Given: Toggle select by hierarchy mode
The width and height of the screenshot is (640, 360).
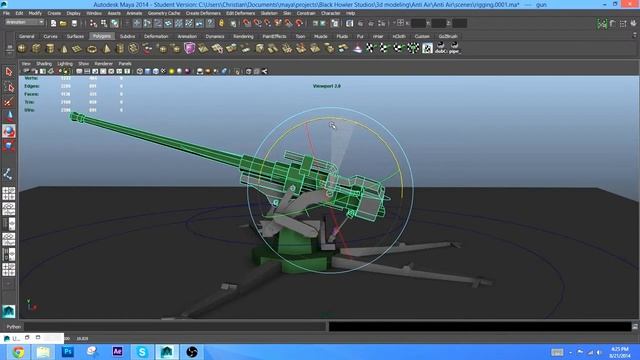Looking at the screenshot, I should pyautogui.click(x=93, y=24).
